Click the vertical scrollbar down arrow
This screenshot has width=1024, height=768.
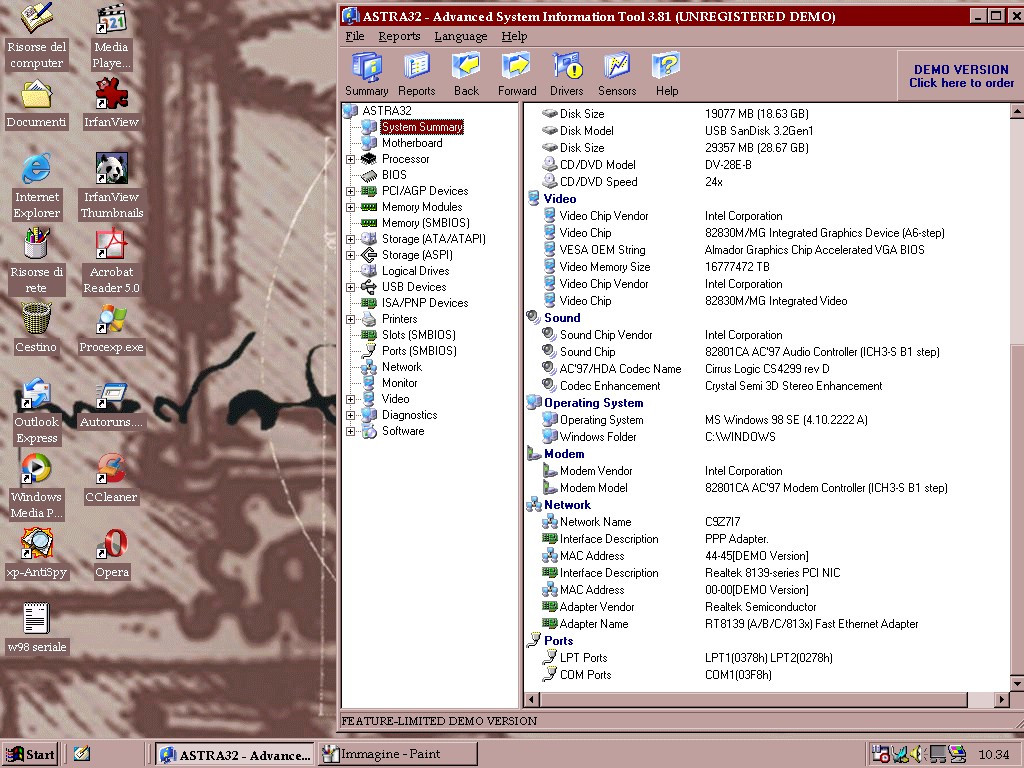click(x=1016, y=683)
